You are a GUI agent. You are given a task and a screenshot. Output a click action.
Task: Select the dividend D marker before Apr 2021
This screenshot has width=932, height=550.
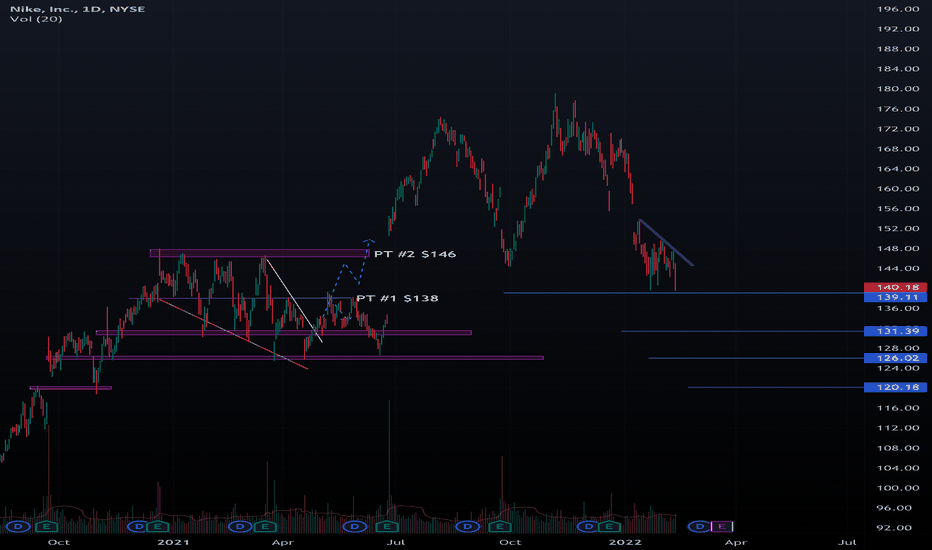coord(240,527)
